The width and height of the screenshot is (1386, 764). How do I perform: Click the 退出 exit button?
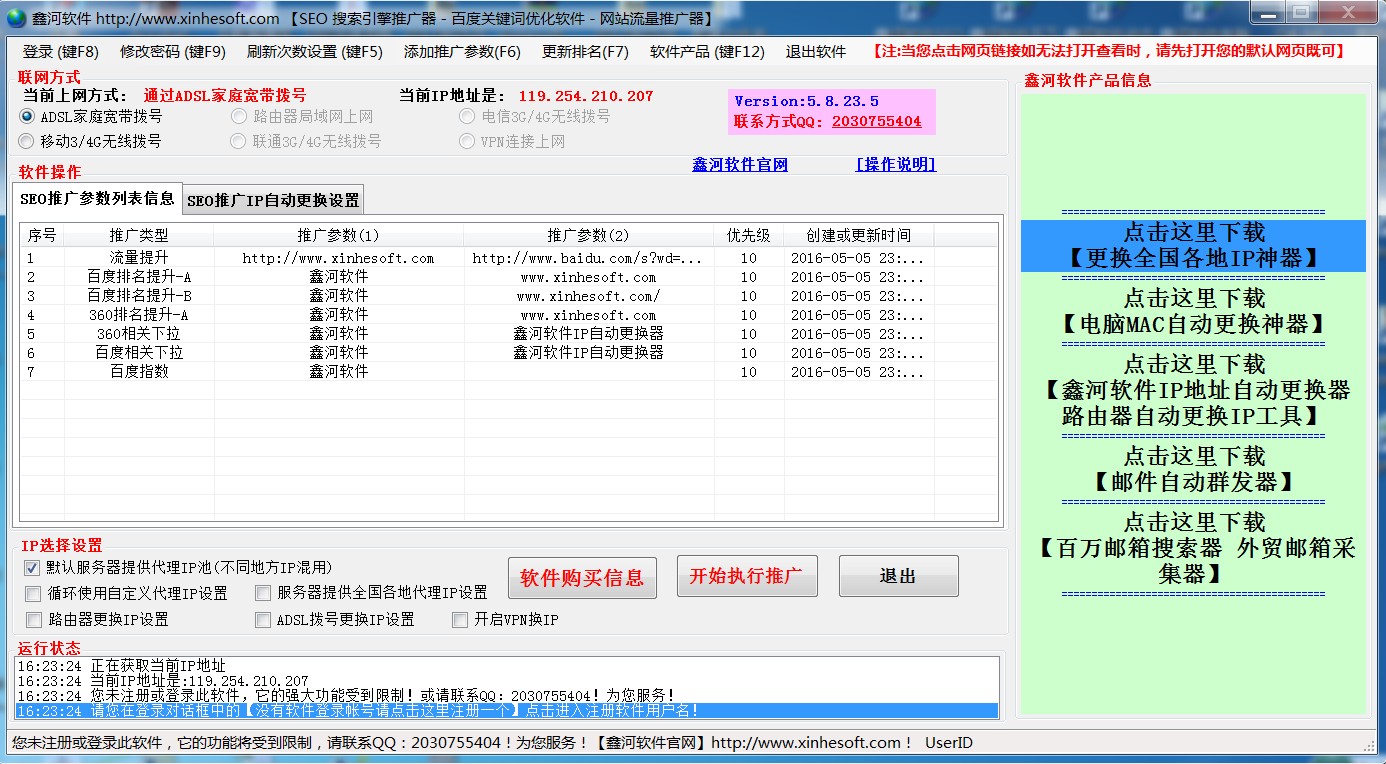click(897, 575)
